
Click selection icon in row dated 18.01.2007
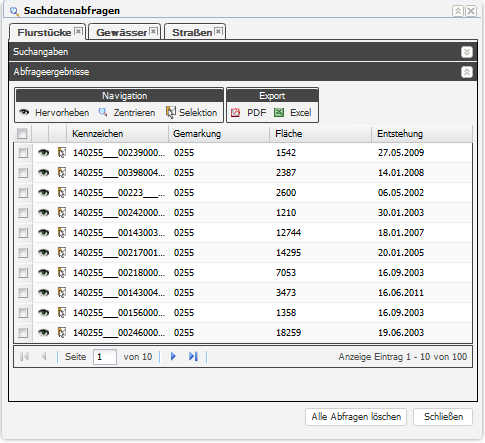(x=62, y=233)
